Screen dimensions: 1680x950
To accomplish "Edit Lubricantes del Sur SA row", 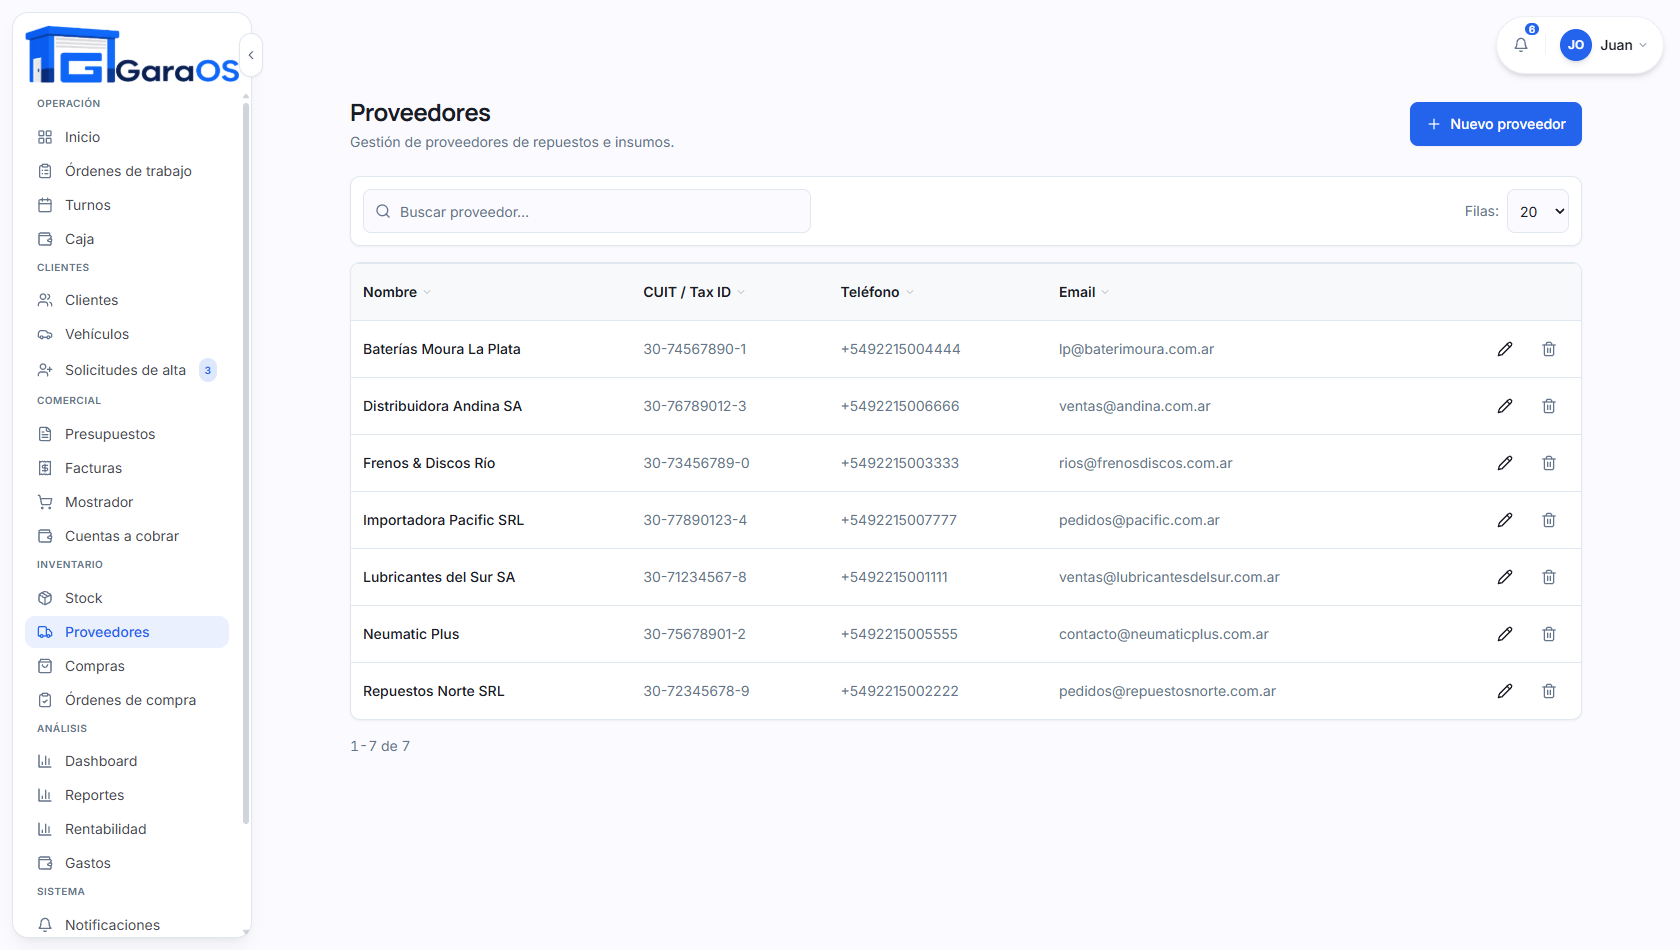I will [x=1505, y=577].
